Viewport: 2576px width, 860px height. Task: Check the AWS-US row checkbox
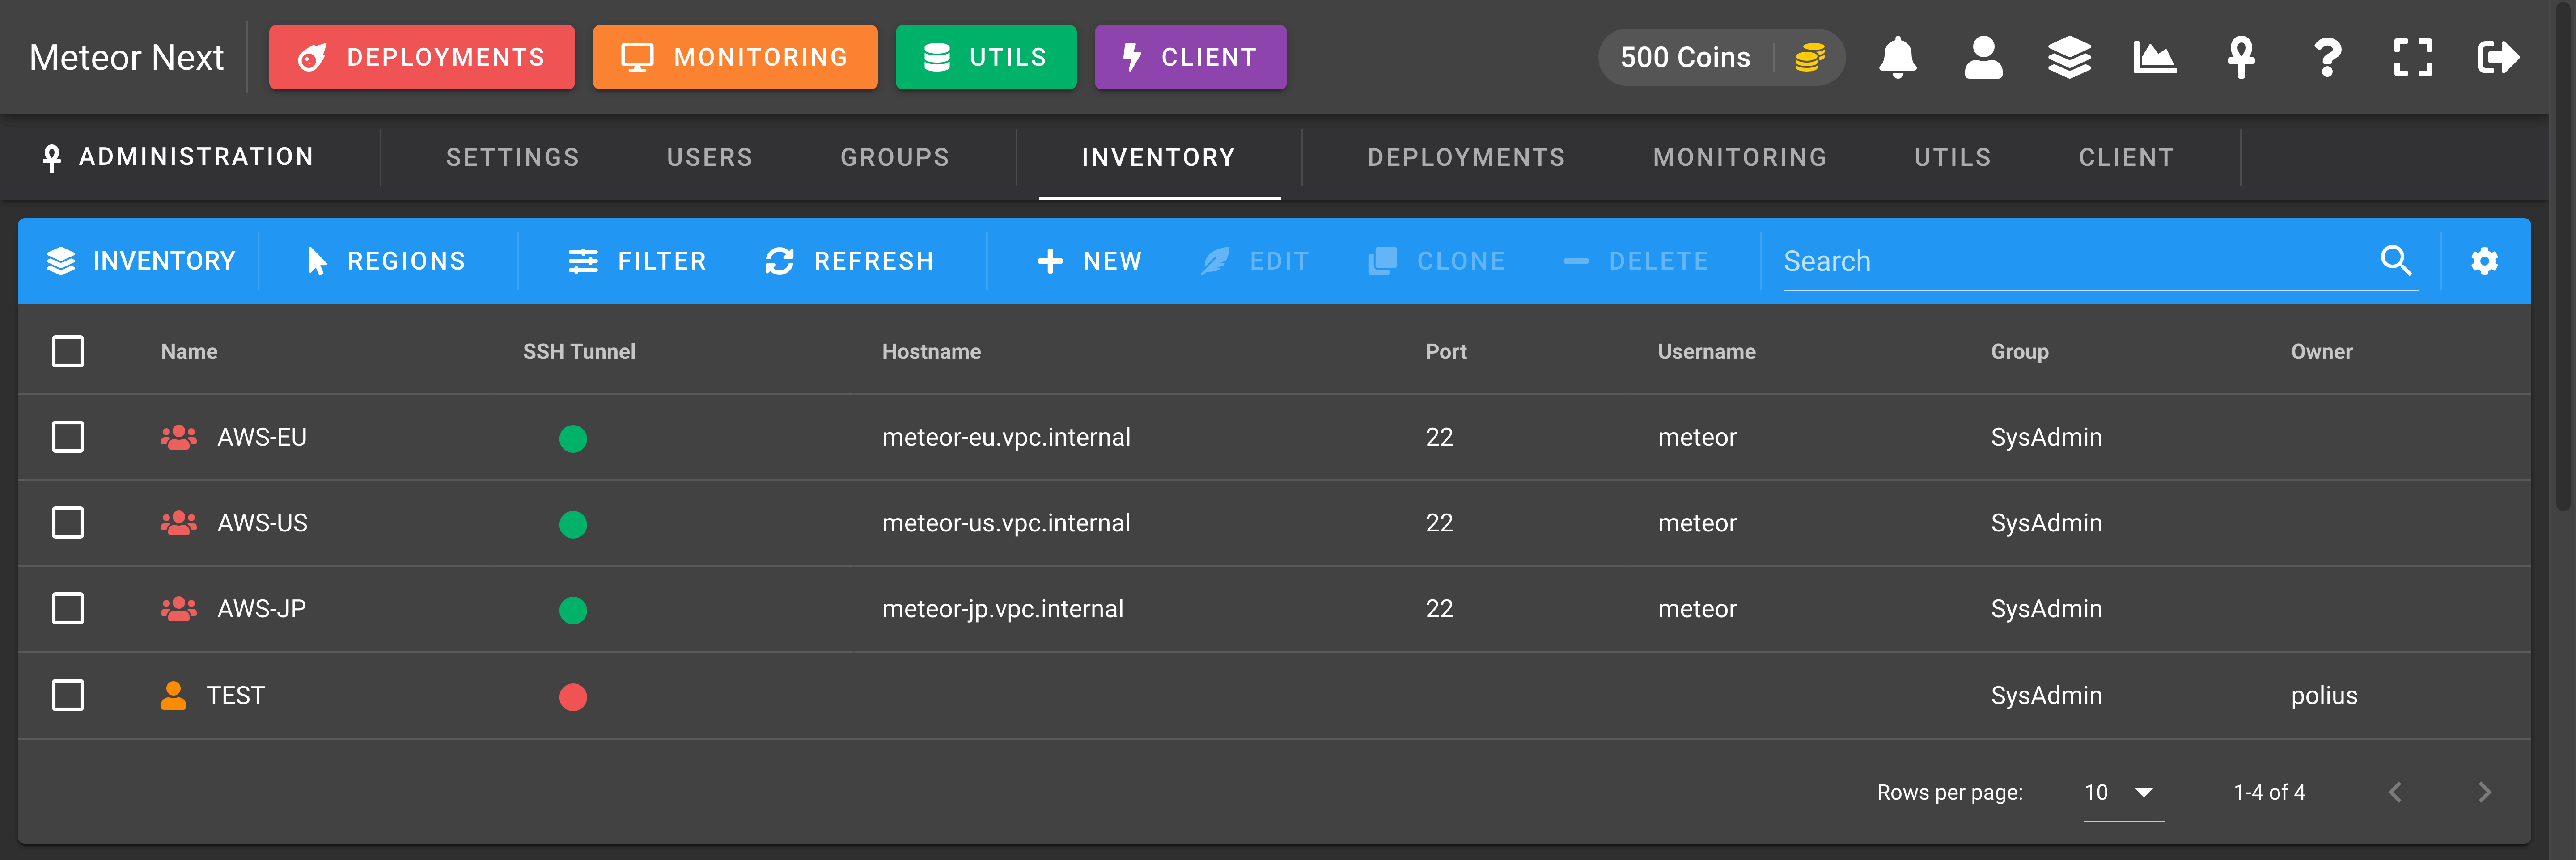pyautogui.click(x=68, y=523)
